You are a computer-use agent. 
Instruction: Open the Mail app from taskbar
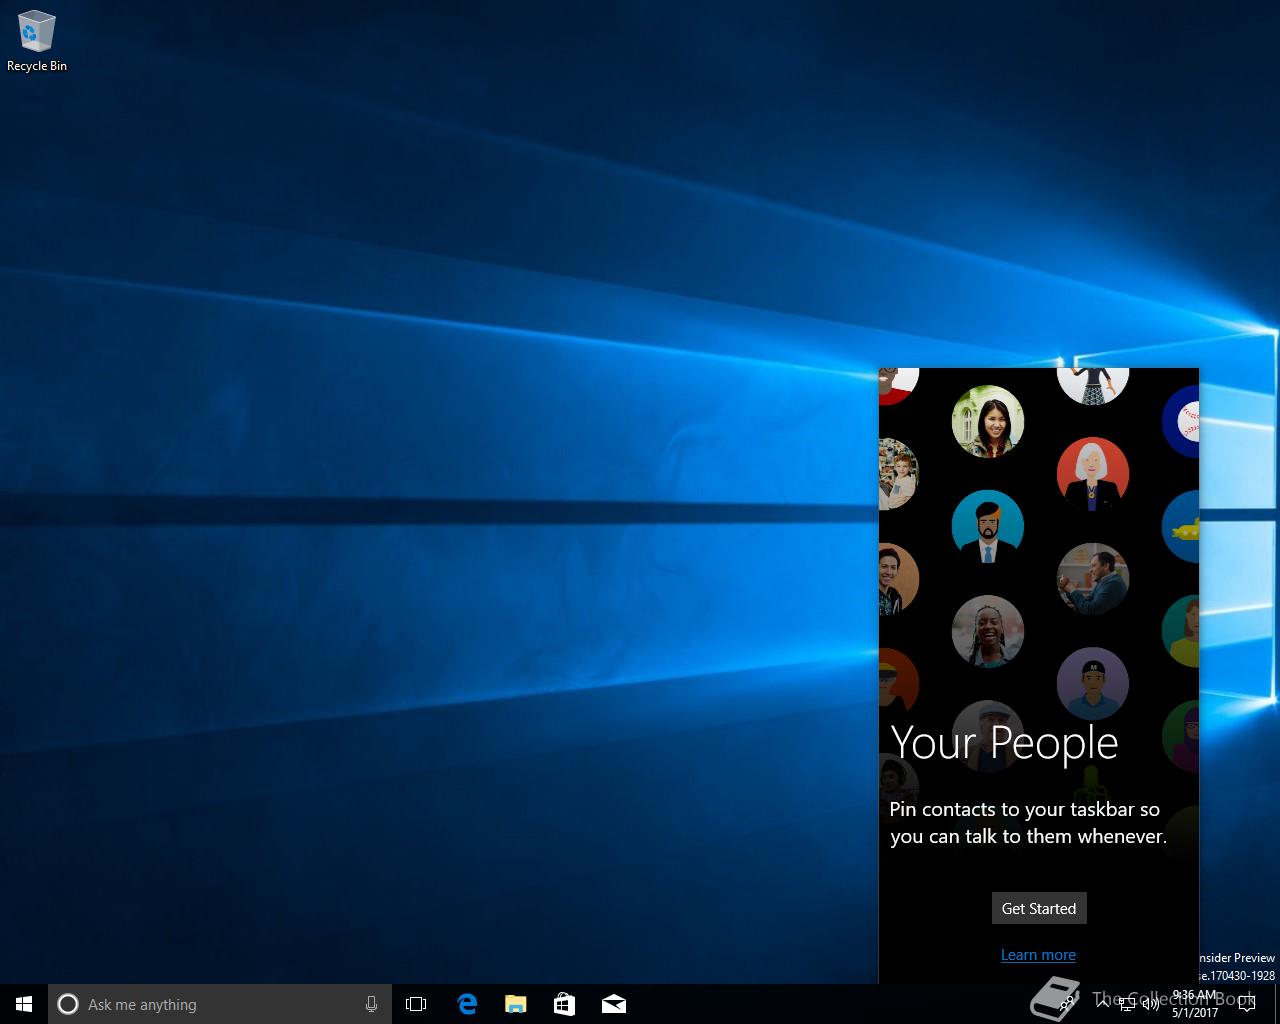[614, 1004]
